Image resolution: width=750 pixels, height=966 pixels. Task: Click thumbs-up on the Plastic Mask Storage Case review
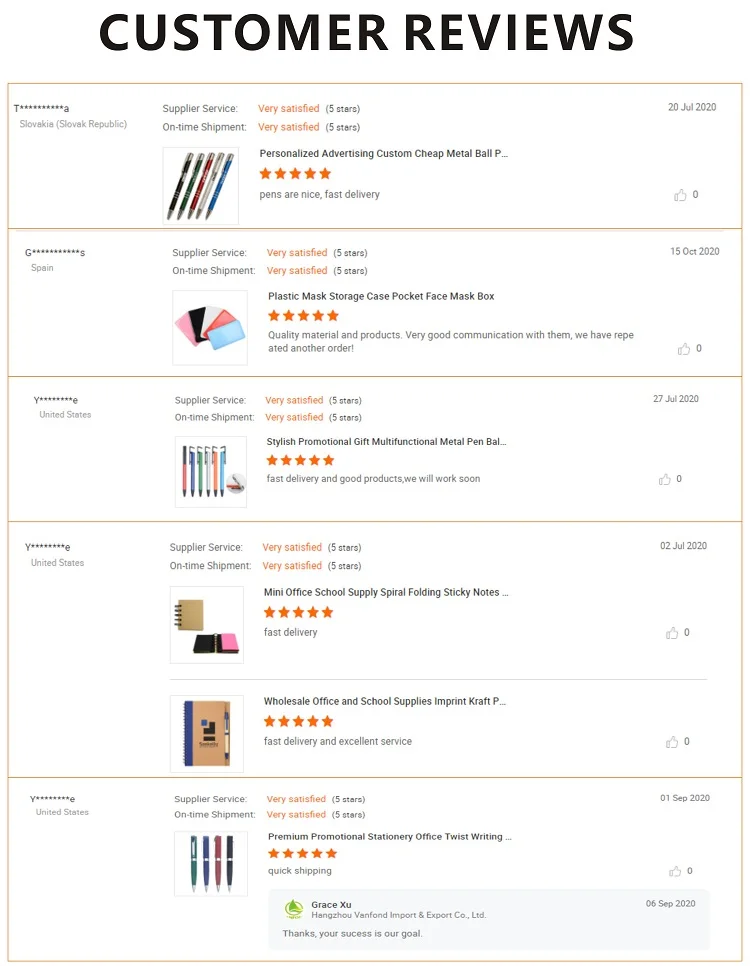tap(684, 349)
